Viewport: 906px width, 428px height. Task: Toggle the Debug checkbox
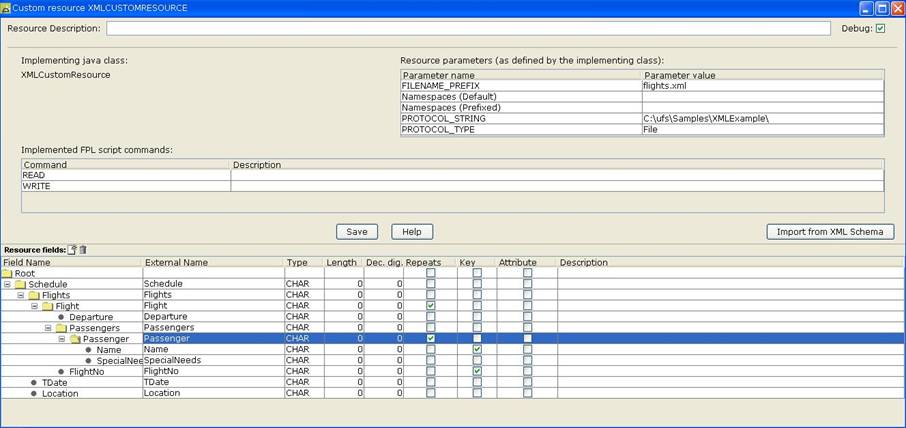pos(880,29)
